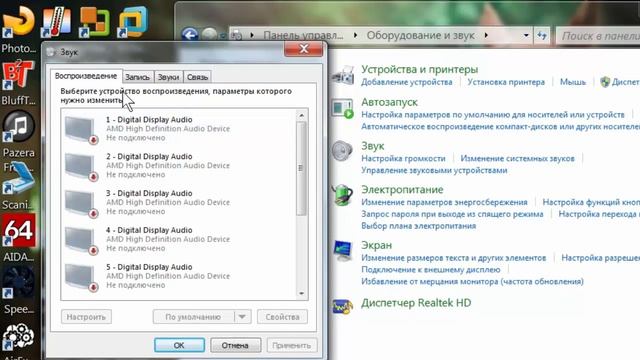This screenshot has width=640, height=360.
Task: Open the address bar history dropdown
Action: click(526, 36)
